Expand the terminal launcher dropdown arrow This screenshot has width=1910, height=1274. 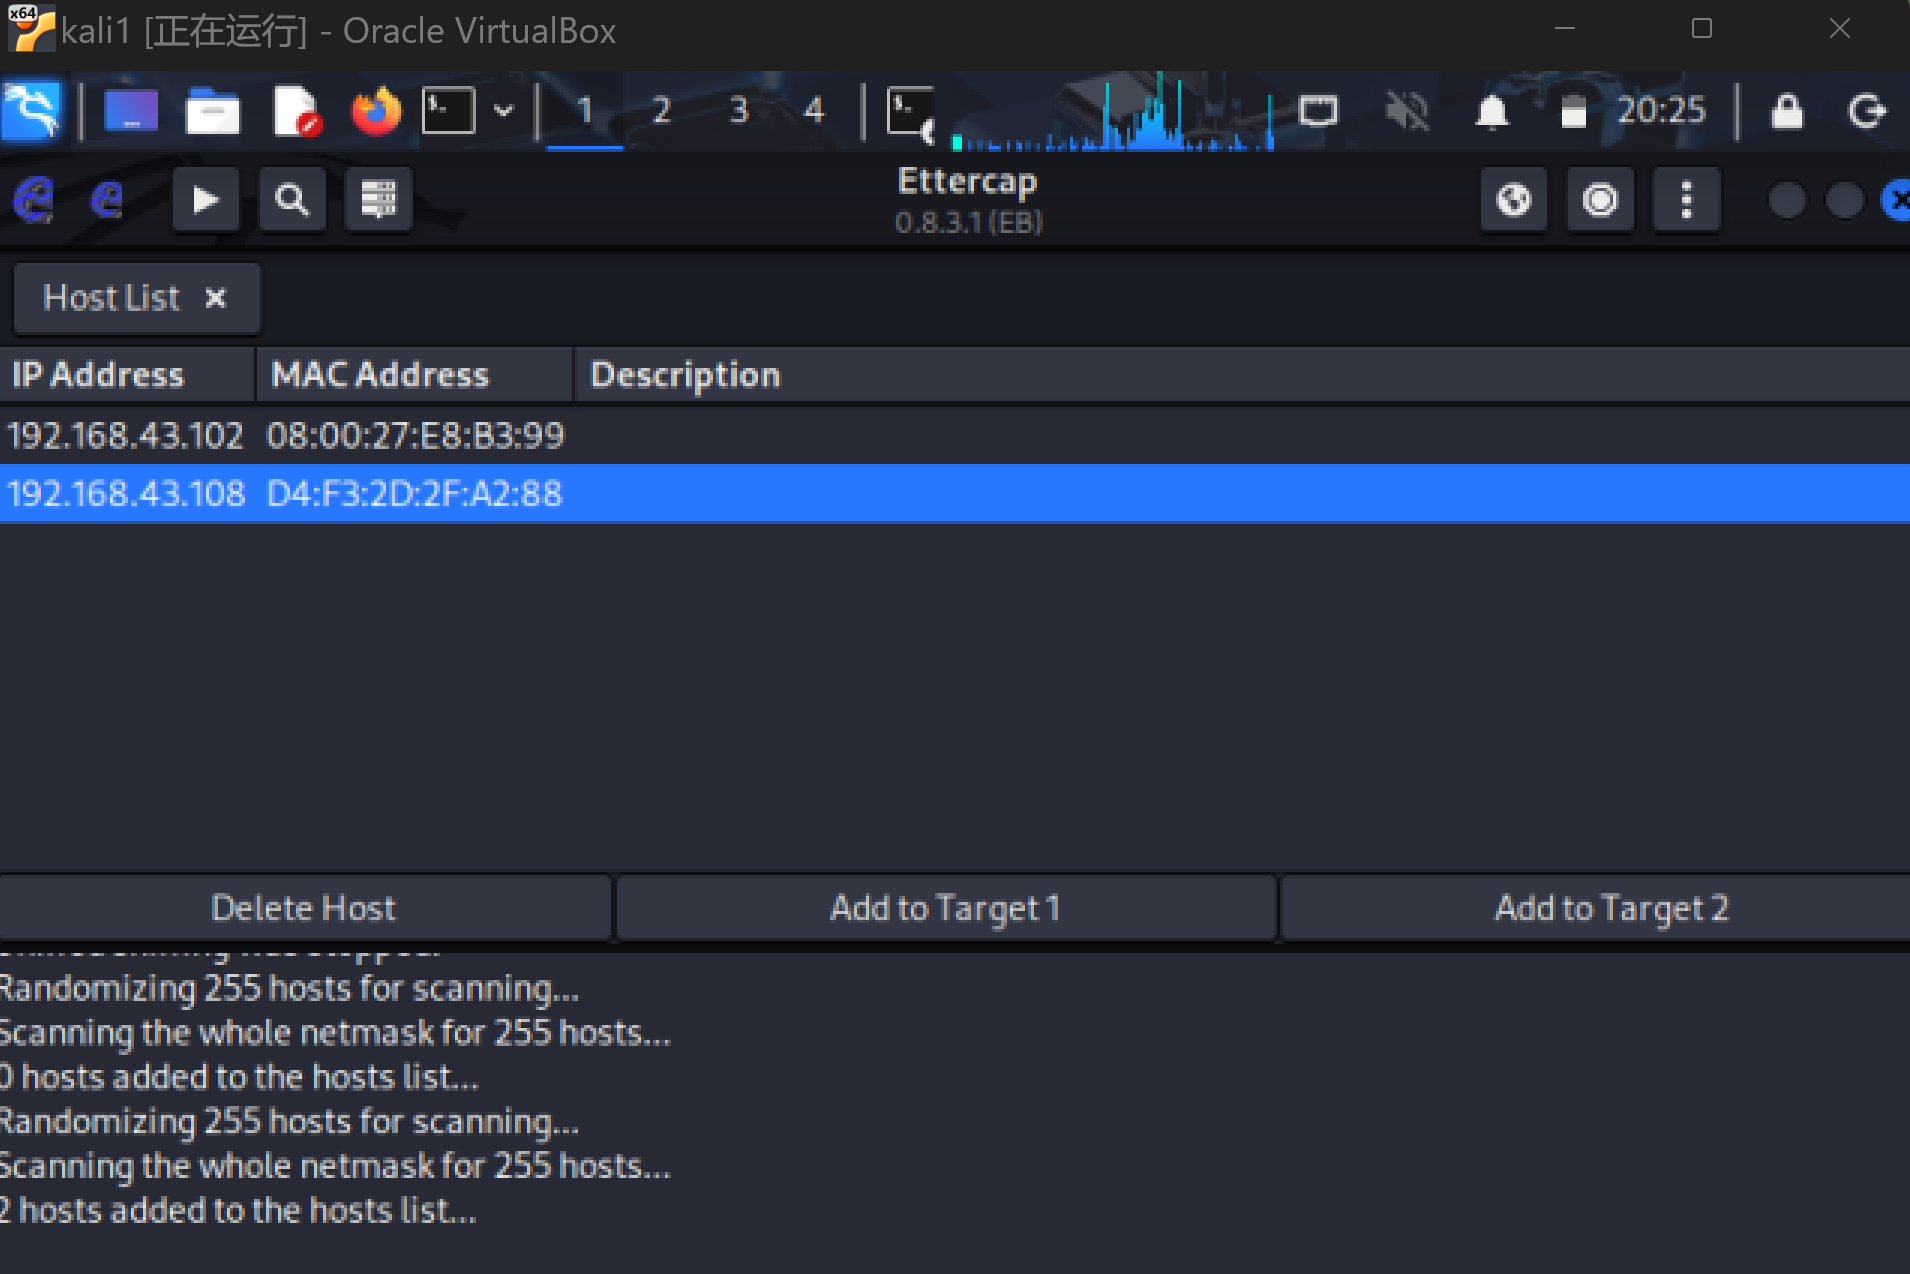point(504,110)
